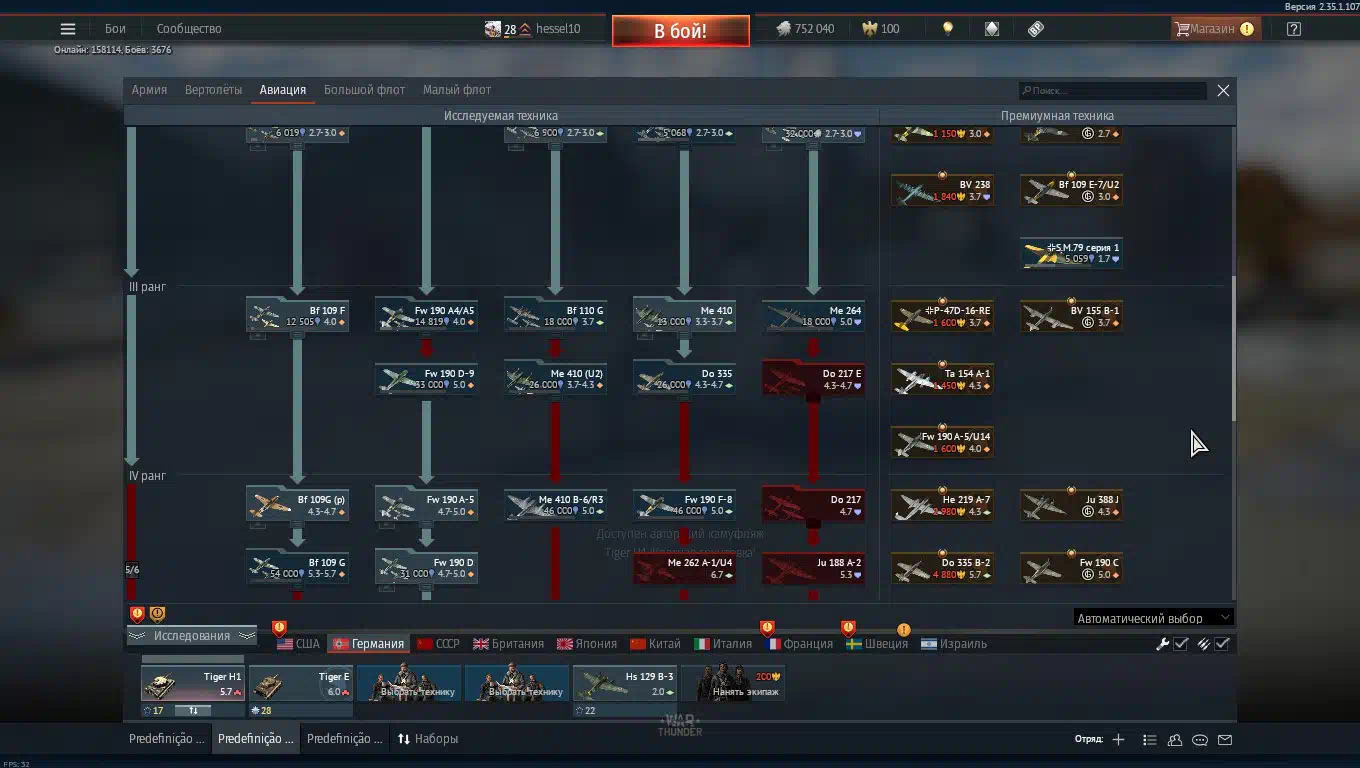
Task: Add squad member with plus icon
Action: tap(1118, 740)
